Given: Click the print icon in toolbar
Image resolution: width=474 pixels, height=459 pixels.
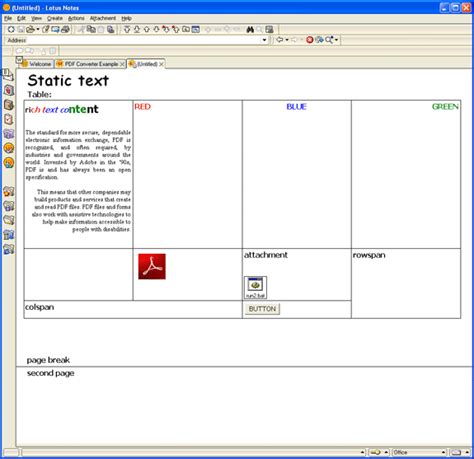Looking at the screenshot, I should tap(66, 29).
